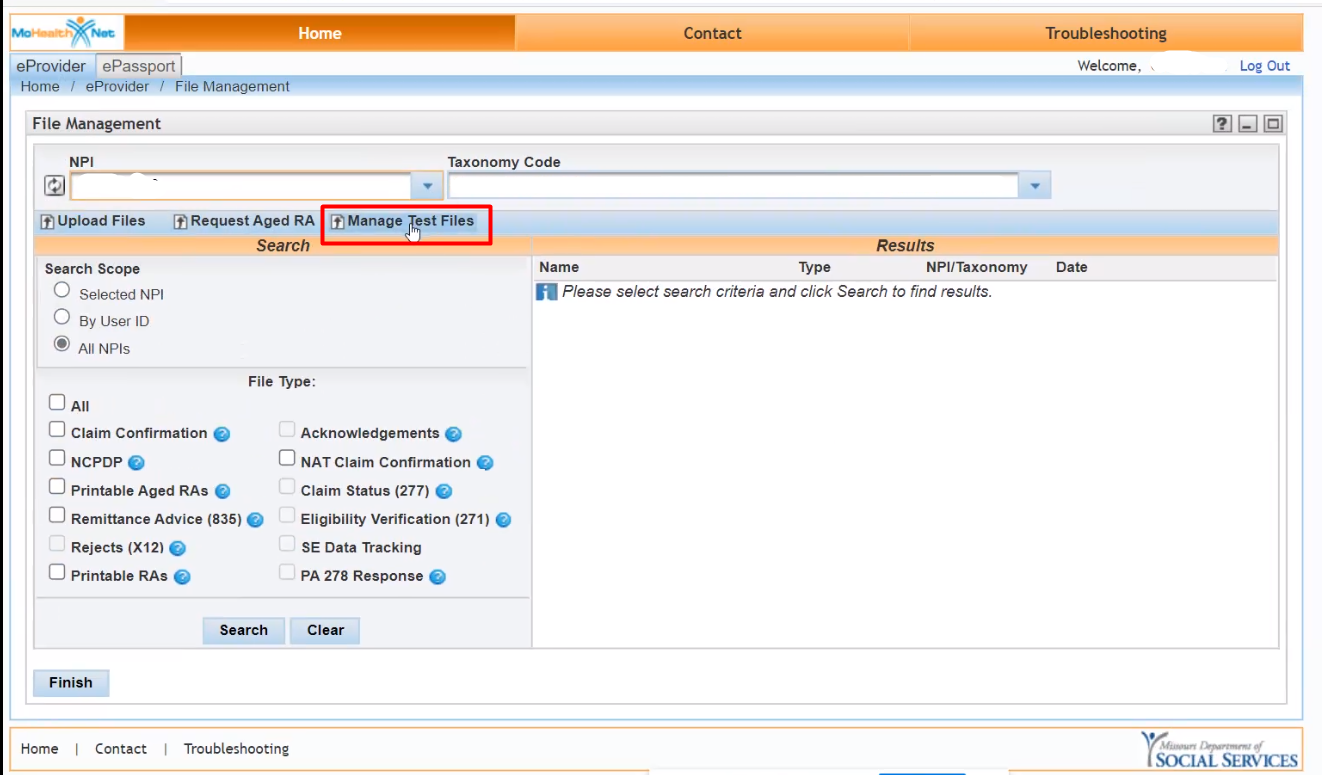This screenshot has height=775, width=1322.
Task: Click Request Aged RA toolbar option
Action: click(244, 221)
